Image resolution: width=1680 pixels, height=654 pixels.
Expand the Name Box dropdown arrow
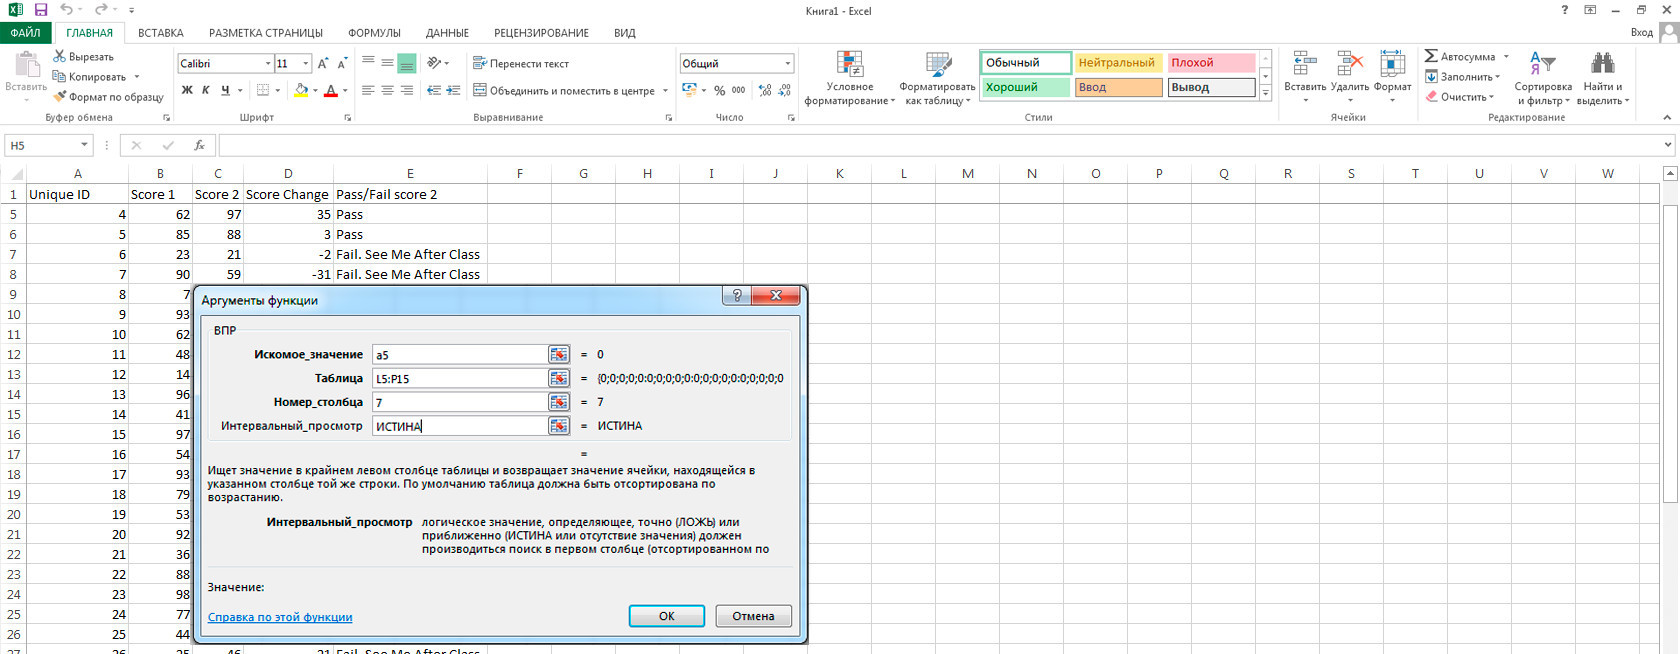pos(84,145)
